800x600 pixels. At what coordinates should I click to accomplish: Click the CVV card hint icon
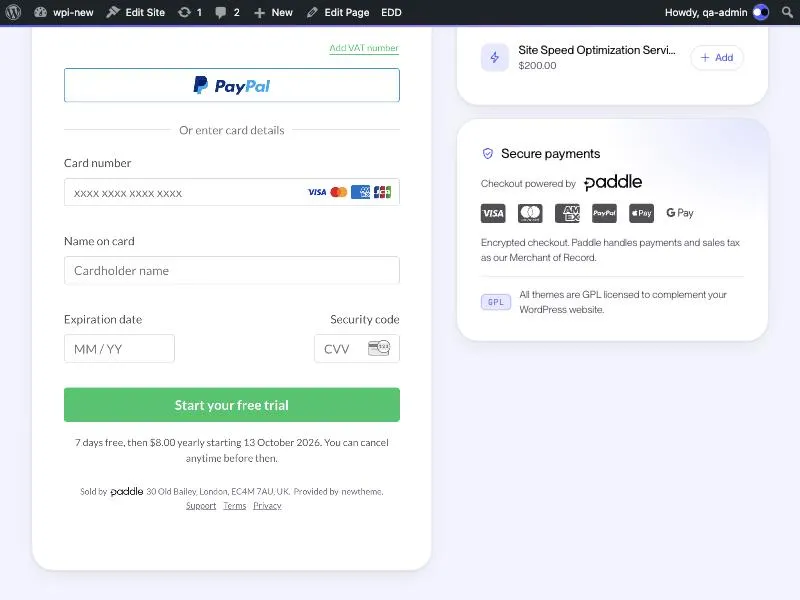pyautogui.click(x=379, y=348)
